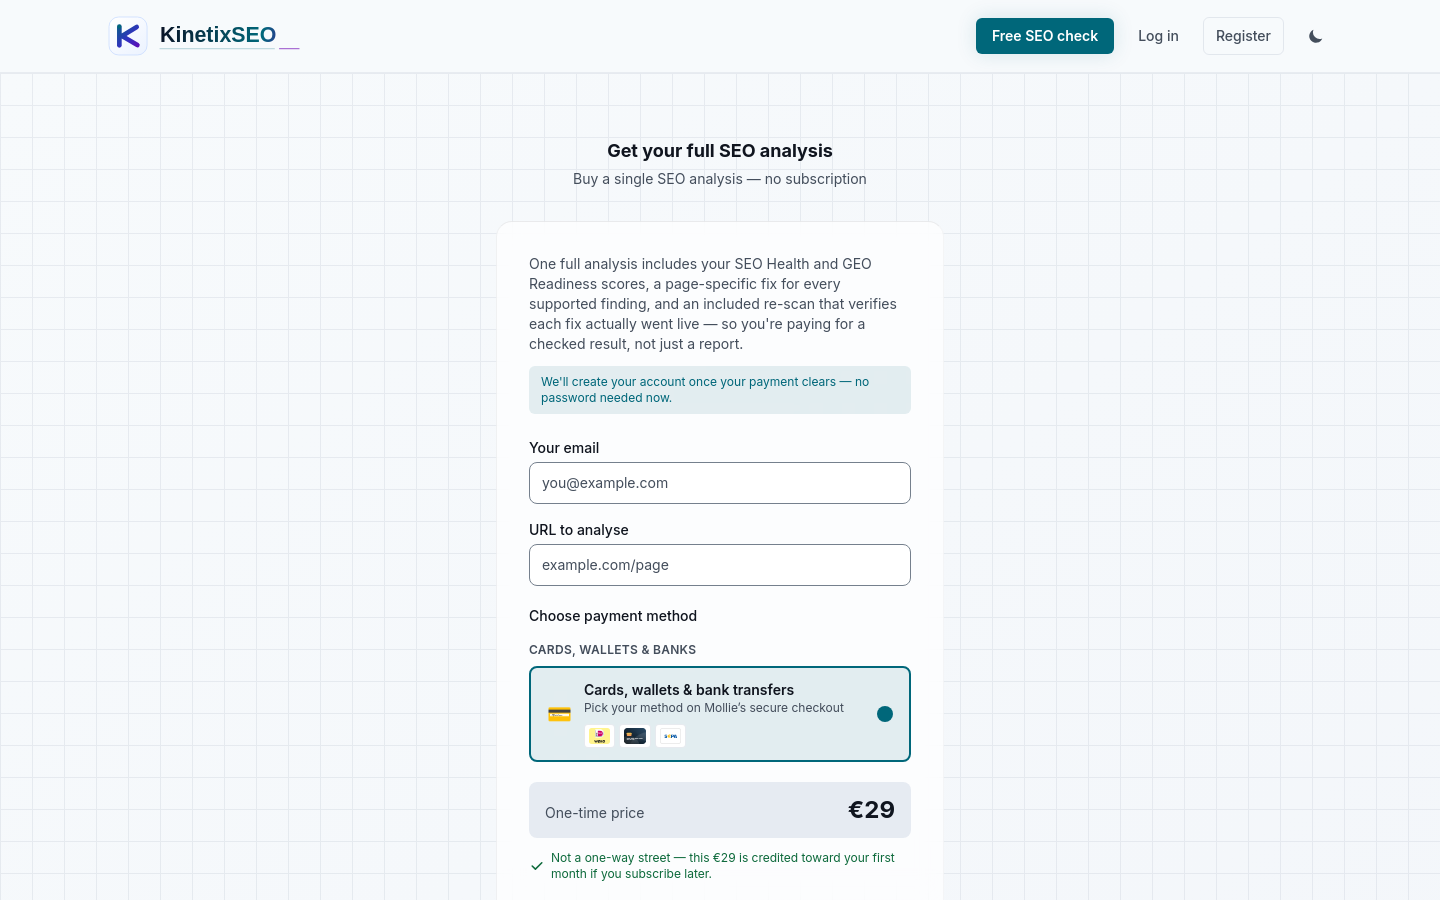Click the iDEAL Wero payment logo

[x=599, y=736]
